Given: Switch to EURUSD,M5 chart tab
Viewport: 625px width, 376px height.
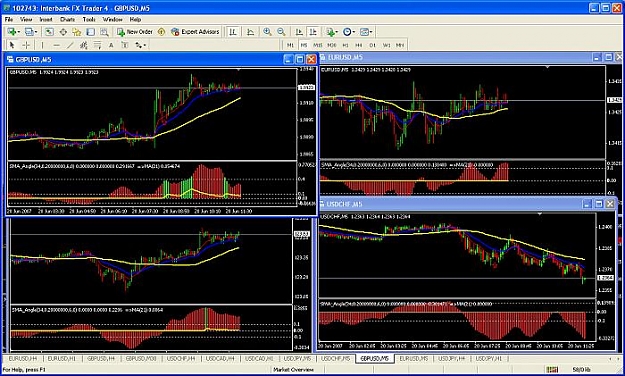Looking at the screenshot, I should pyautogui.click(x=414, y=359).
